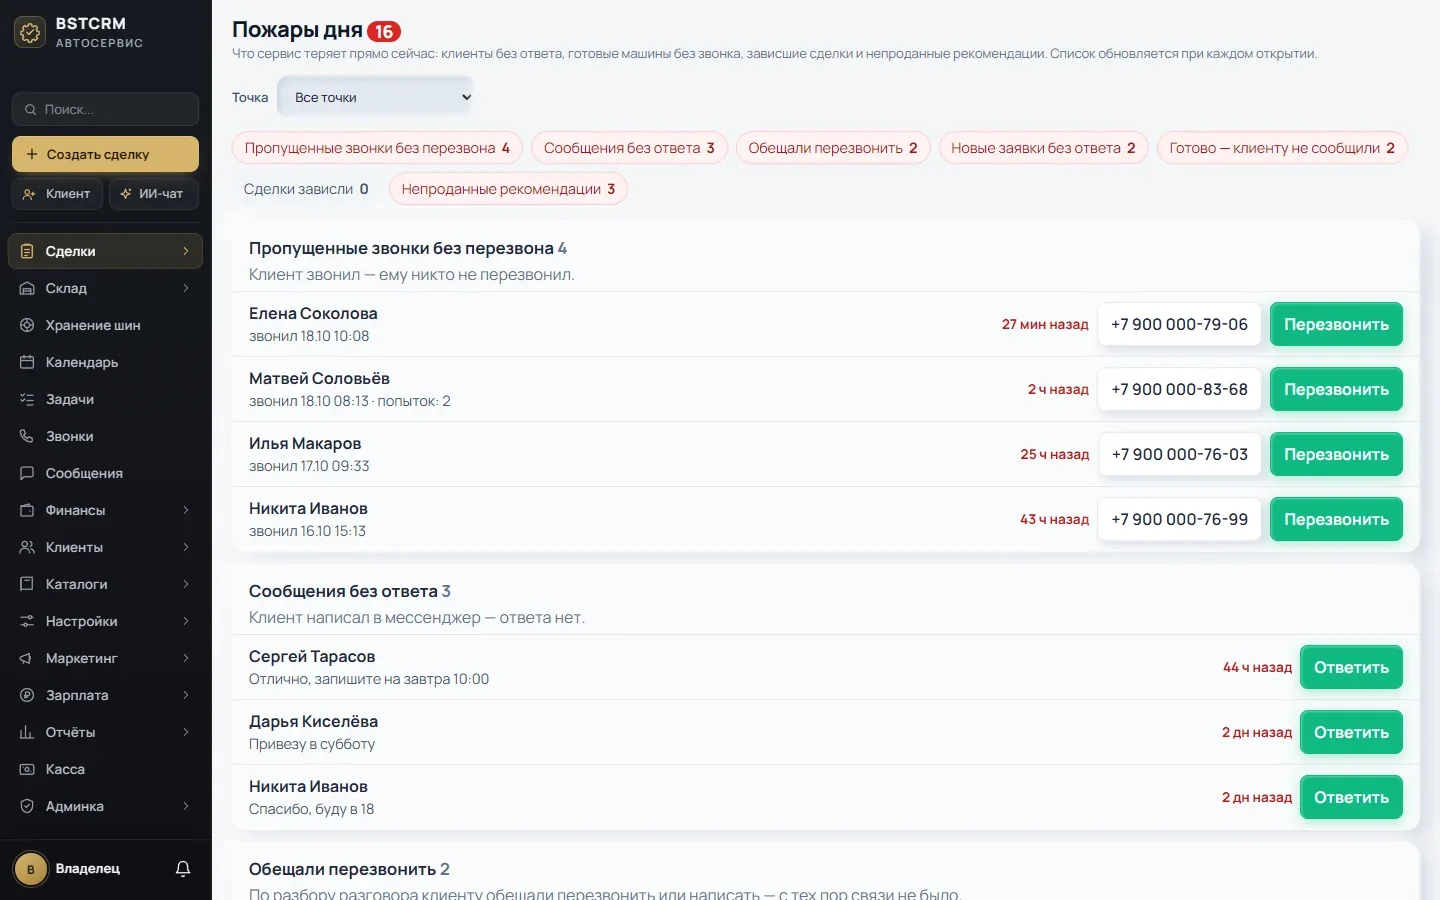Expand the Отчёты submenu chevron
The width and height of the screenshot is (1440, 900).
click(186, 732)
